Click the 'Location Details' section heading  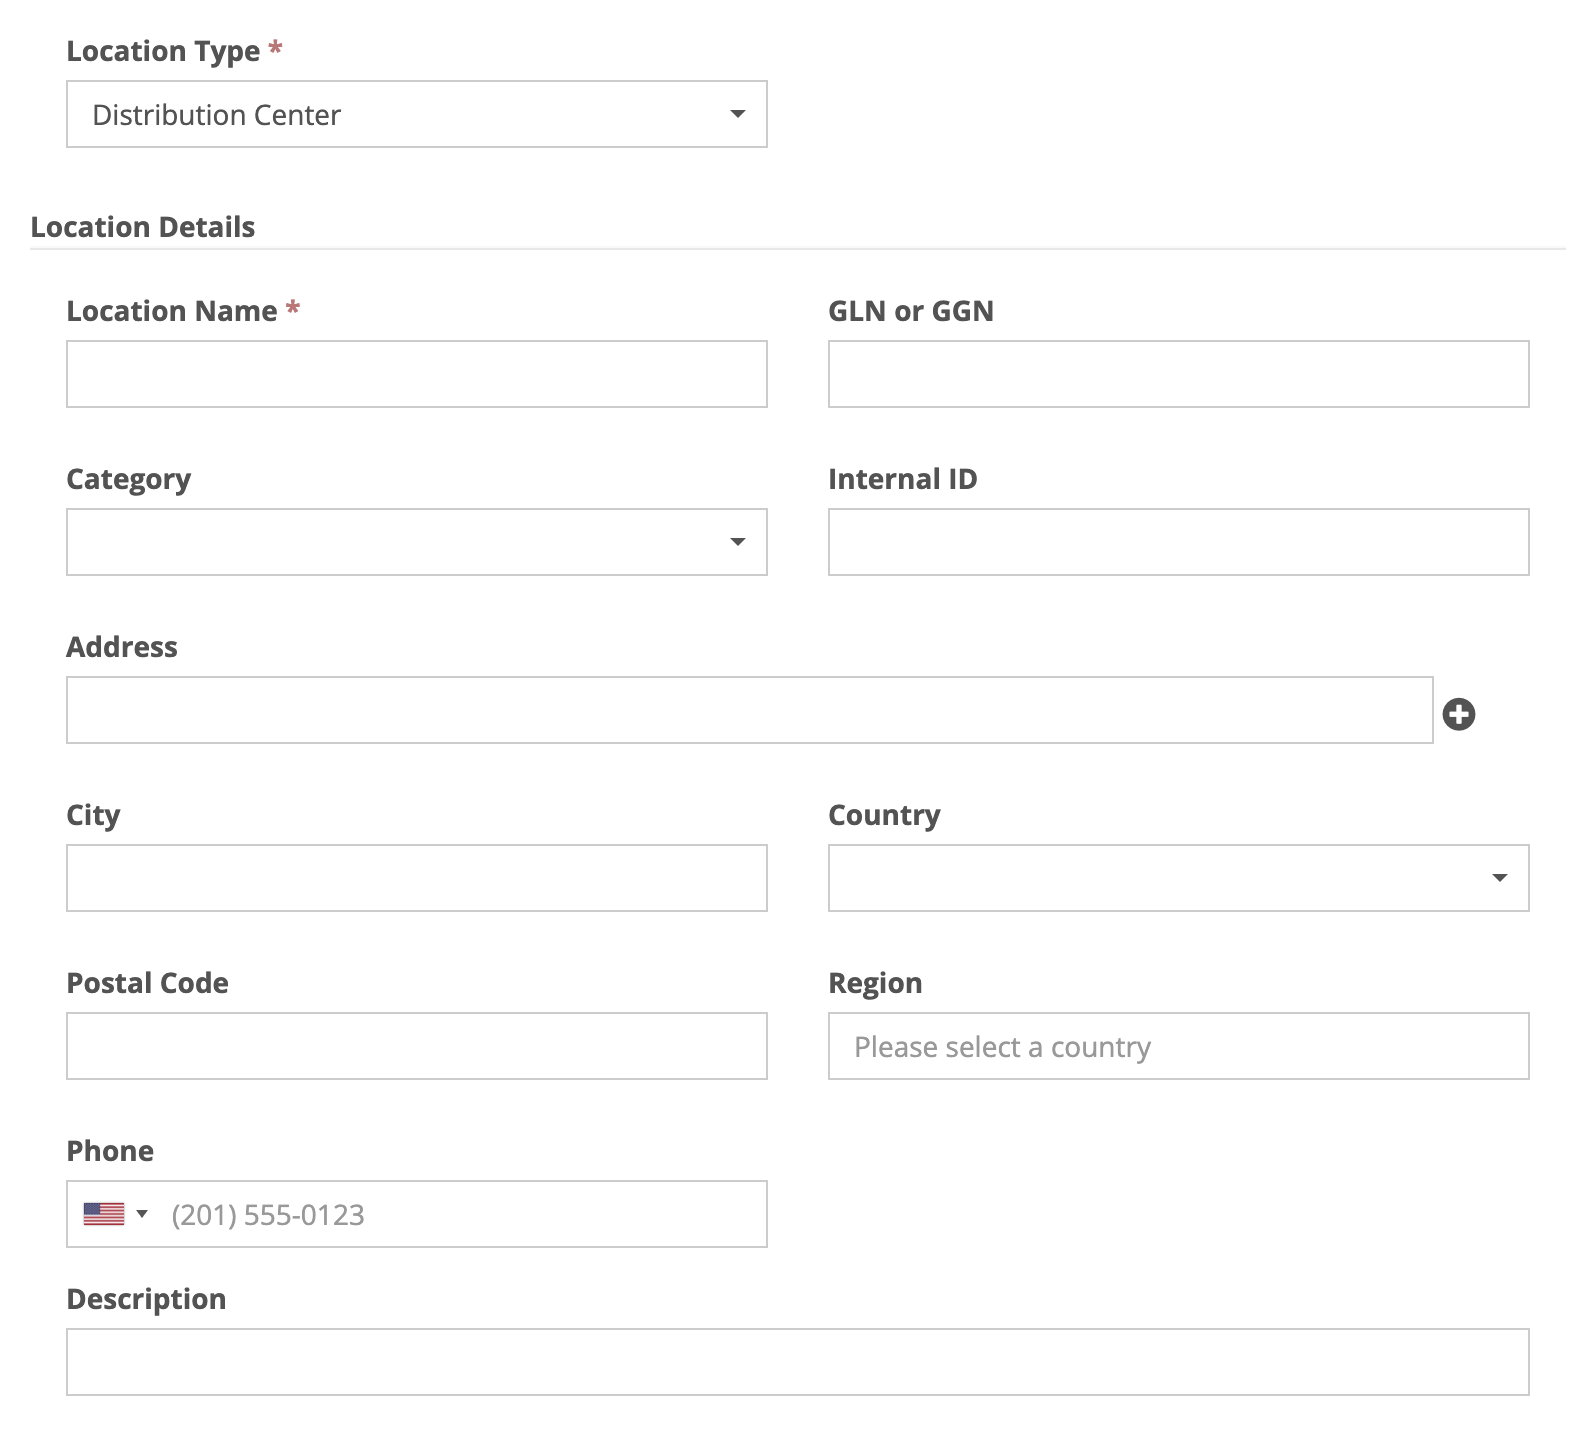[x=143, y=227]
